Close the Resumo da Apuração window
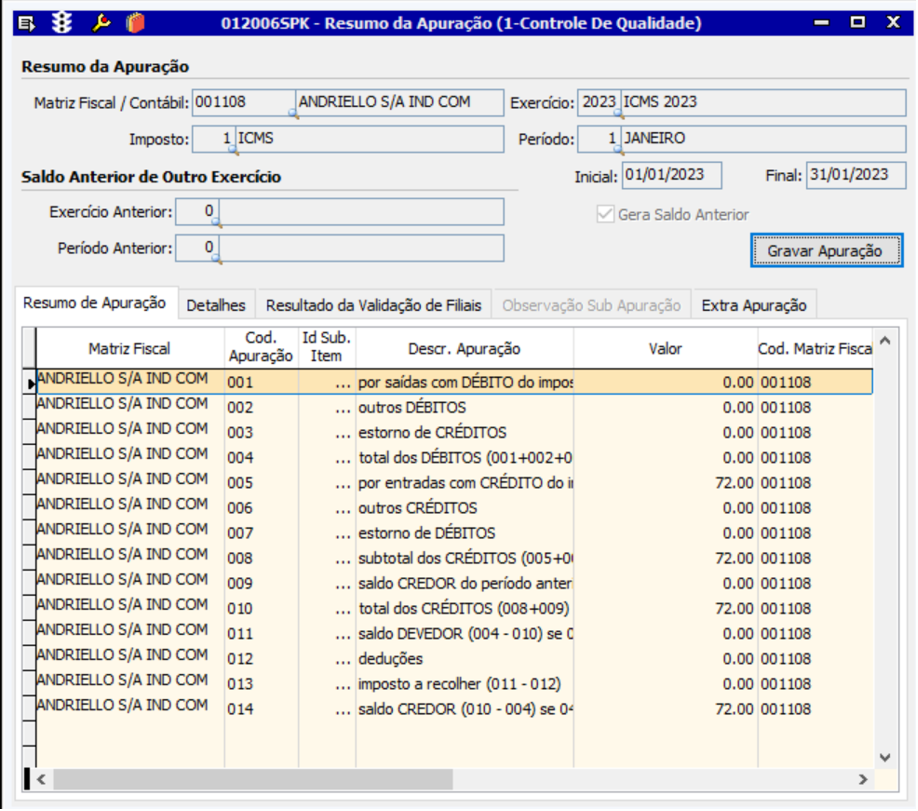Image resolution: width=918 pixels, height=811 pixels. tap(893, 22)
